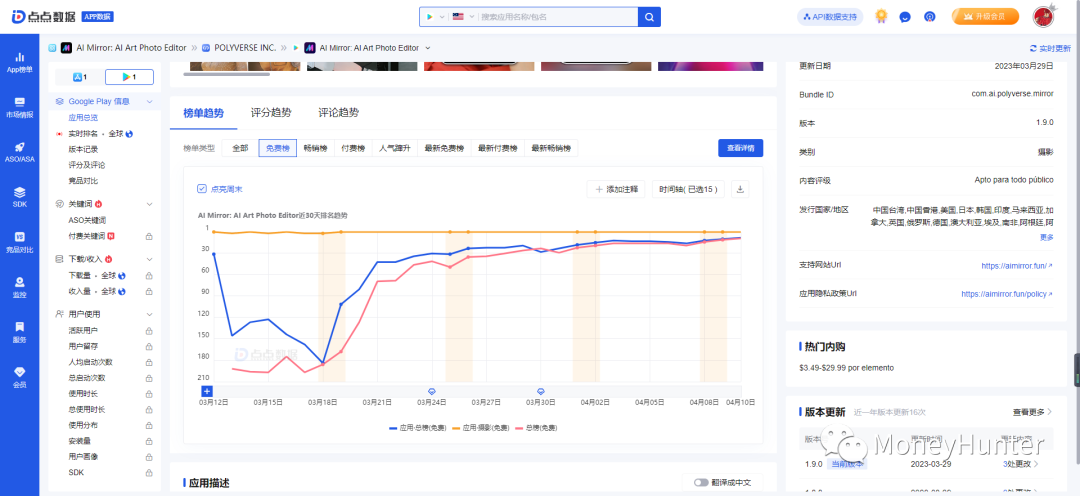The height and width of the screenshot is (496, 1080).
Task: Open the https://aimirror.fun/ link
Action: click(1017, 265)
